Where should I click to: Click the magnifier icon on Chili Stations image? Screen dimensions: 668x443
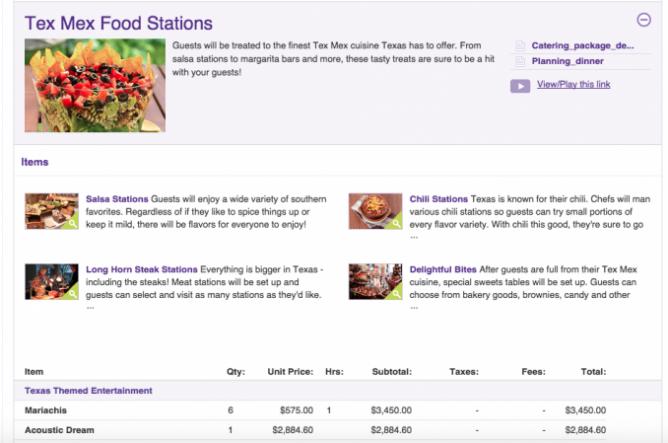click(395, 223)
